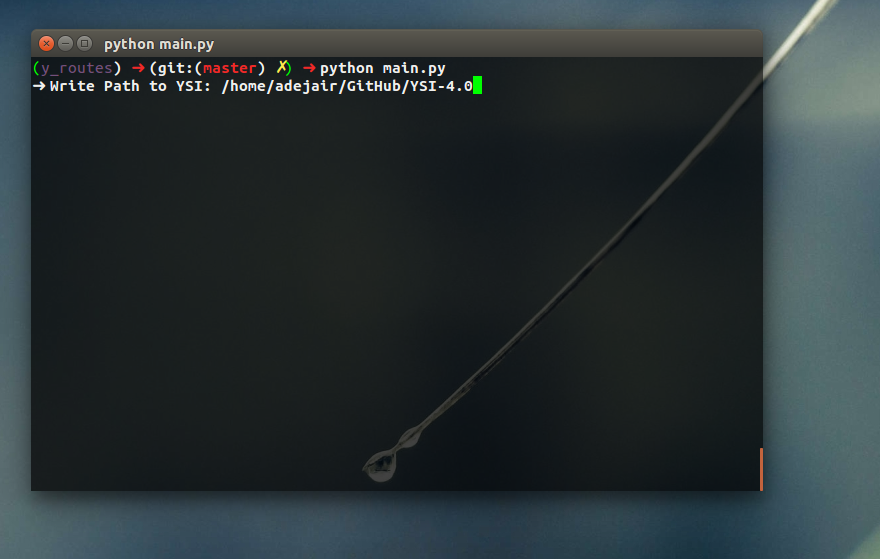Maximize the terminal window
Viewport: 880px width, 559px height.
[85, 43]
